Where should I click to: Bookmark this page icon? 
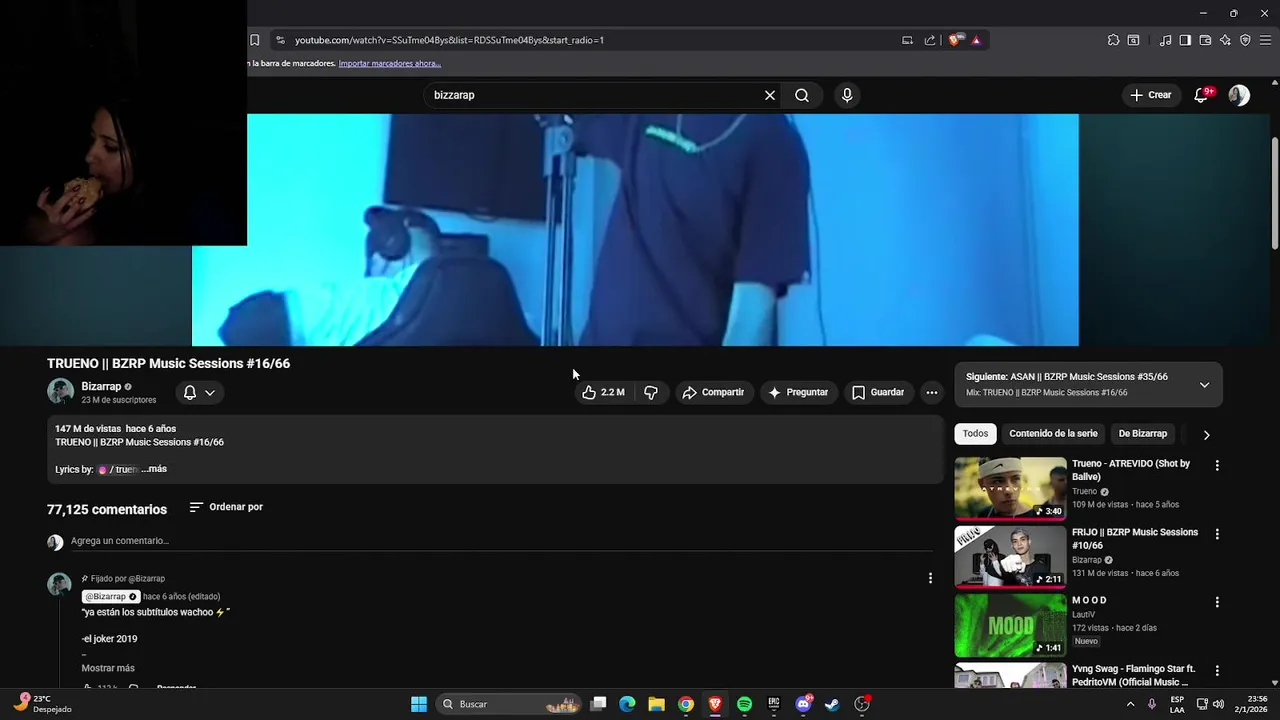click(254, 40)
